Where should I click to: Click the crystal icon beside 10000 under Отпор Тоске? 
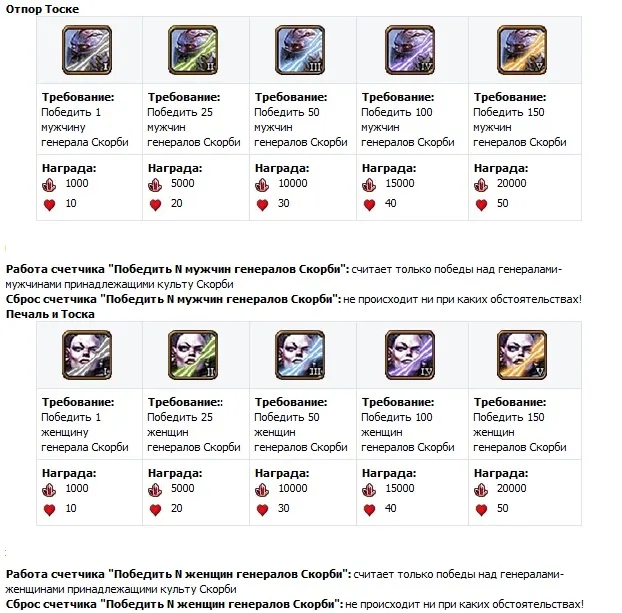click(x=262, y=185)
